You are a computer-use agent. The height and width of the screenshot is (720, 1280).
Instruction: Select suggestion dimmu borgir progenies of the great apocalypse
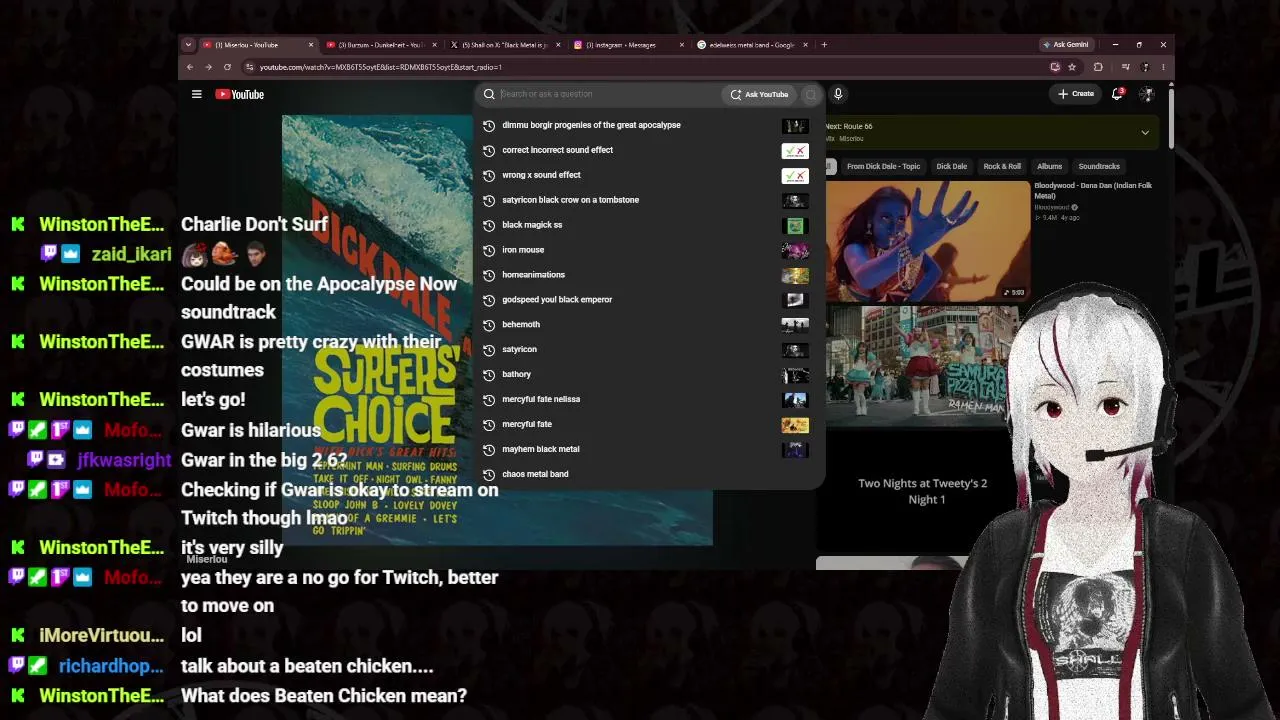(x=591, y=125)
